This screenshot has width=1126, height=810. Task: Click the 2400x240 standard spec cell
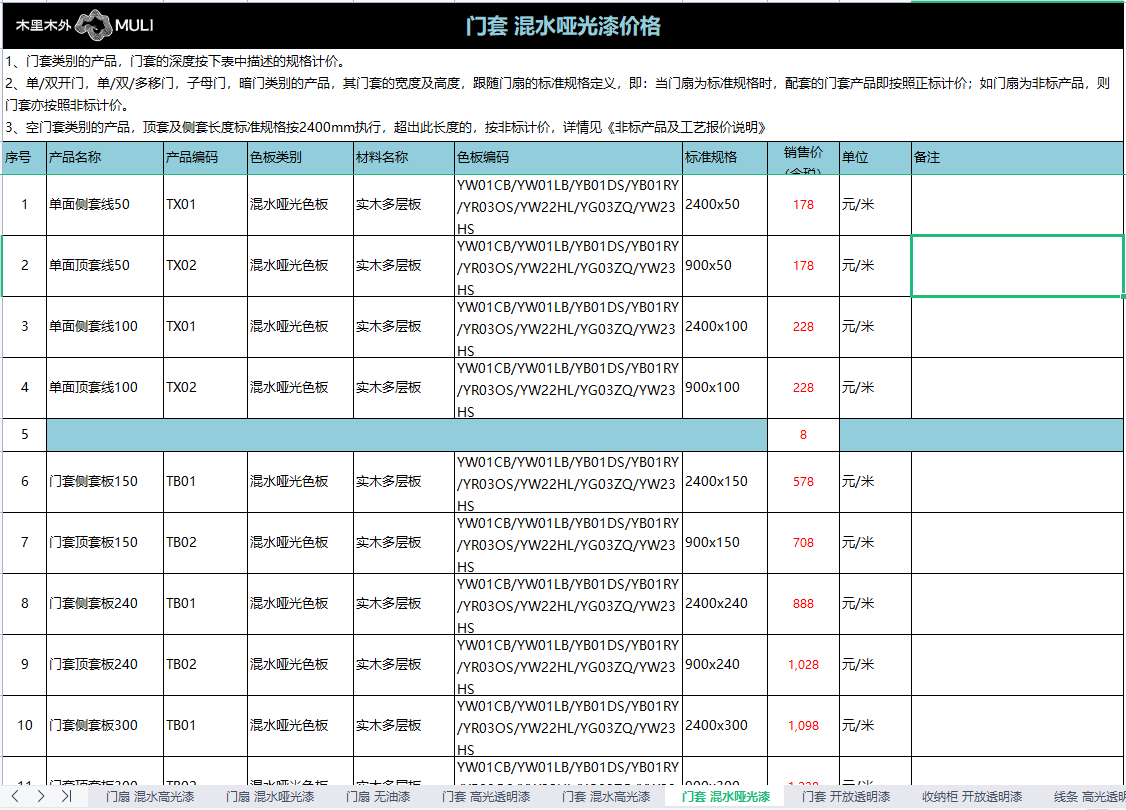pos(725,604)
